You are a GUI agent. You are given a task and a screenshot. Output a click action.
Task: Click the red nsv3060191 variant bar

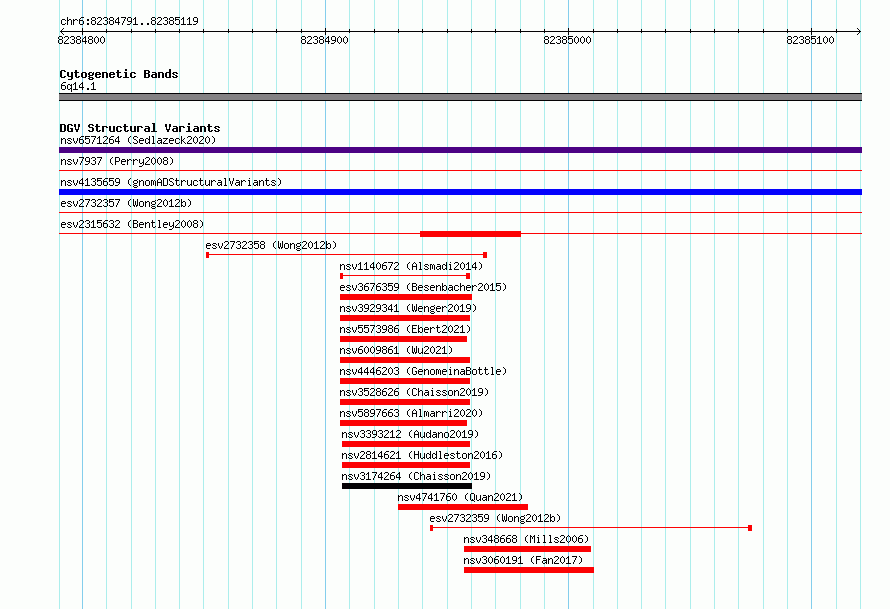tap(528, 570)
